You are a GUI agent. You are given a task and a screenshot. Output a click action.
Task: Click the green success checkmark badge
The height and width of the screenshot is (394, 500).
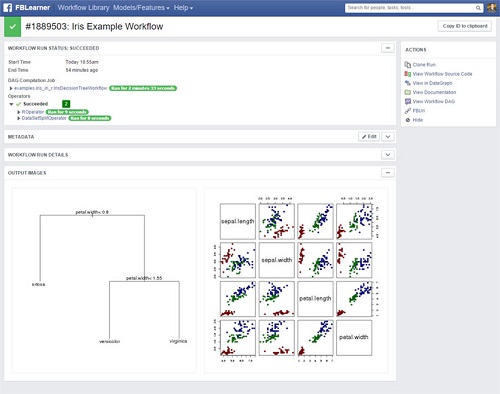12,27
